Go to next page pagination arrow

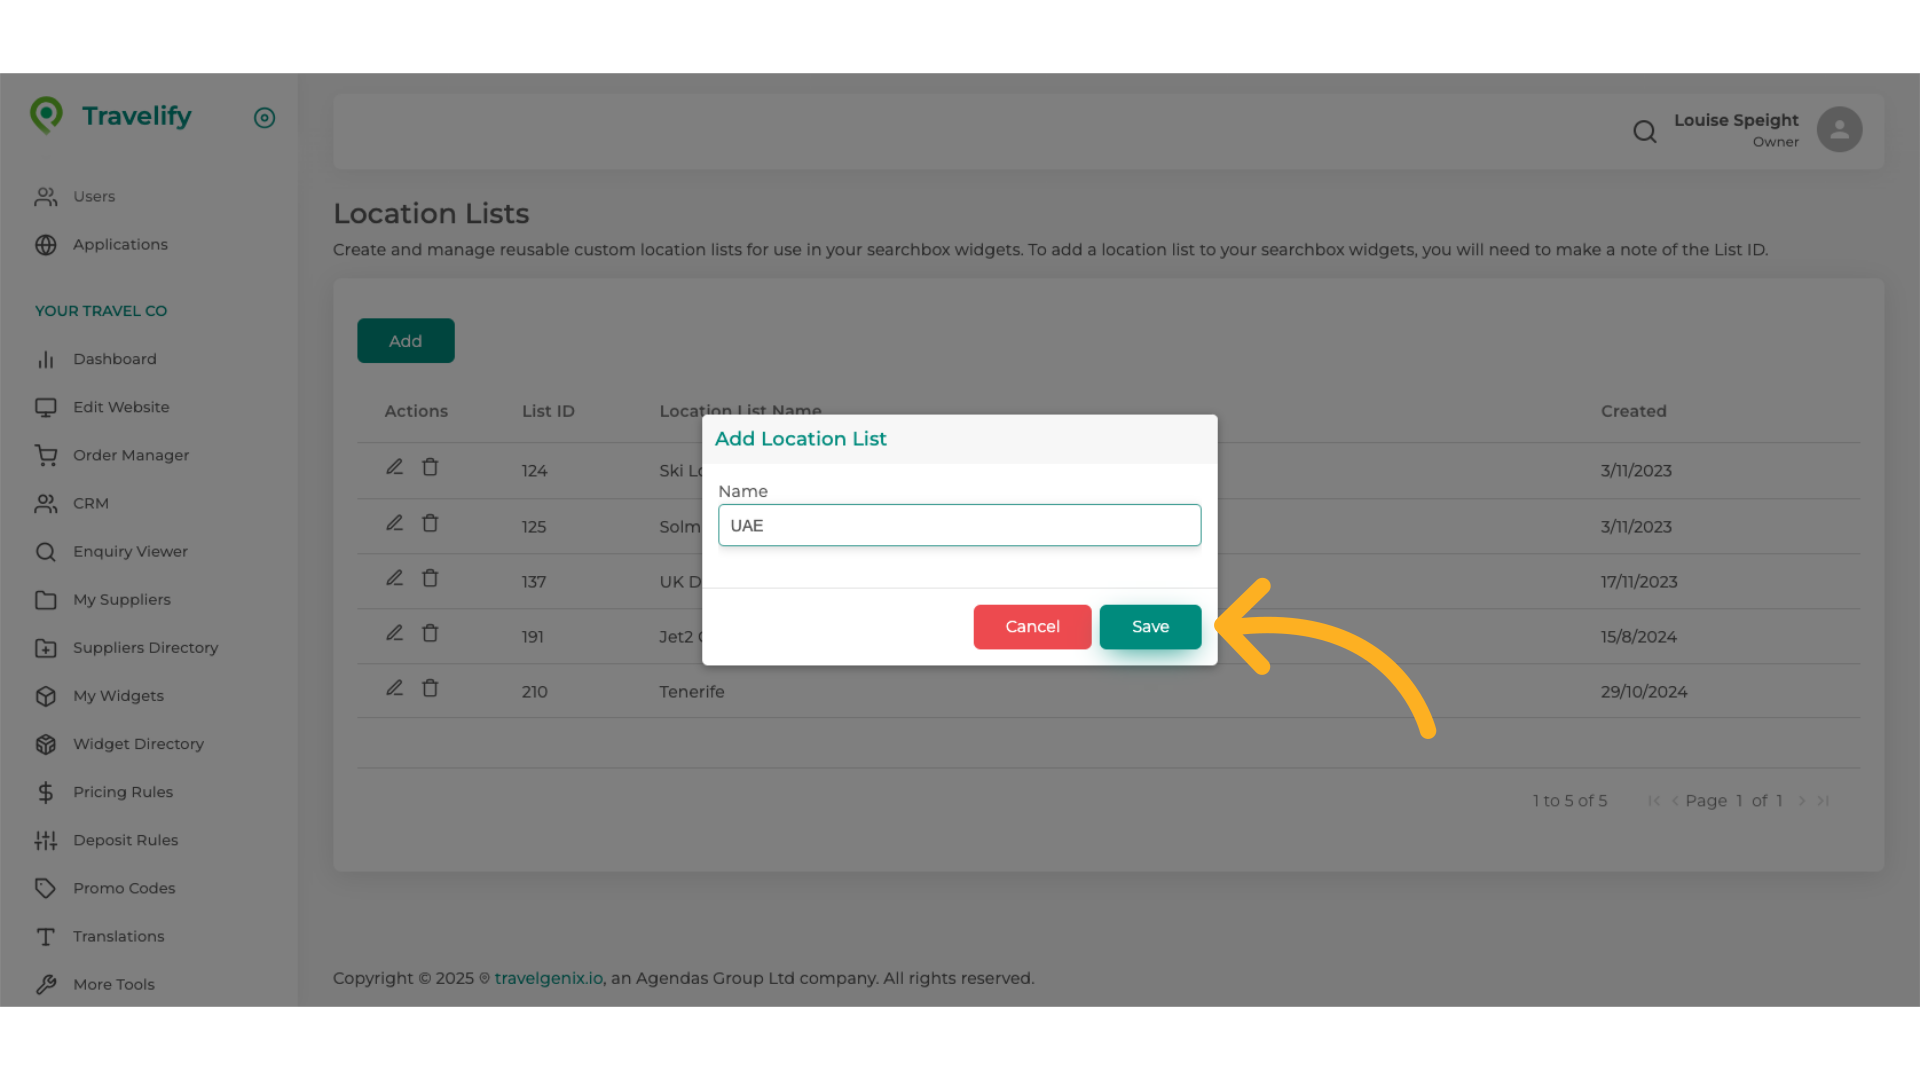1802,801
